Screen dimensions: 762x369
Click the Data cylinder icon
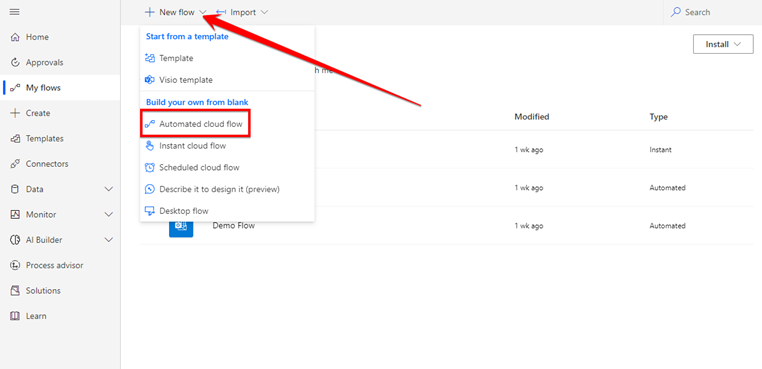[x=15, y=189]
